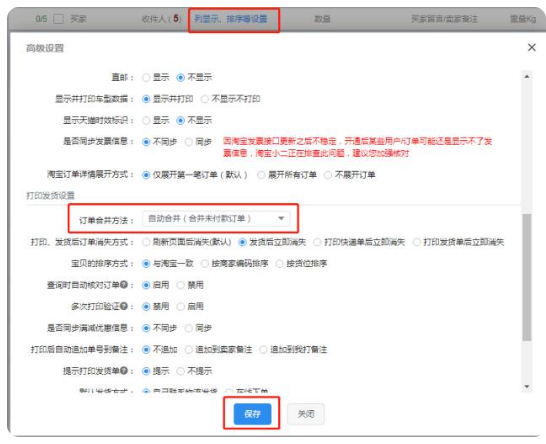The width and height of the screenshot is (546, 444).
Task: Tick the select-all checkbox next to 买家
Action: tap(58, 19)
